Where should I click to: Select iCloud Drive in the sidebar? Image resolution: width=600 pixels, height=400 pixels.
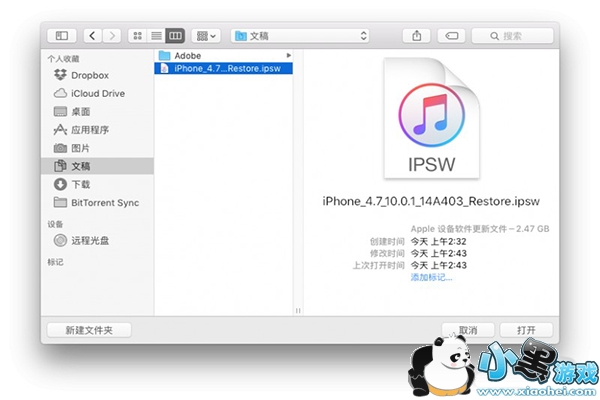tap(97, 93)
